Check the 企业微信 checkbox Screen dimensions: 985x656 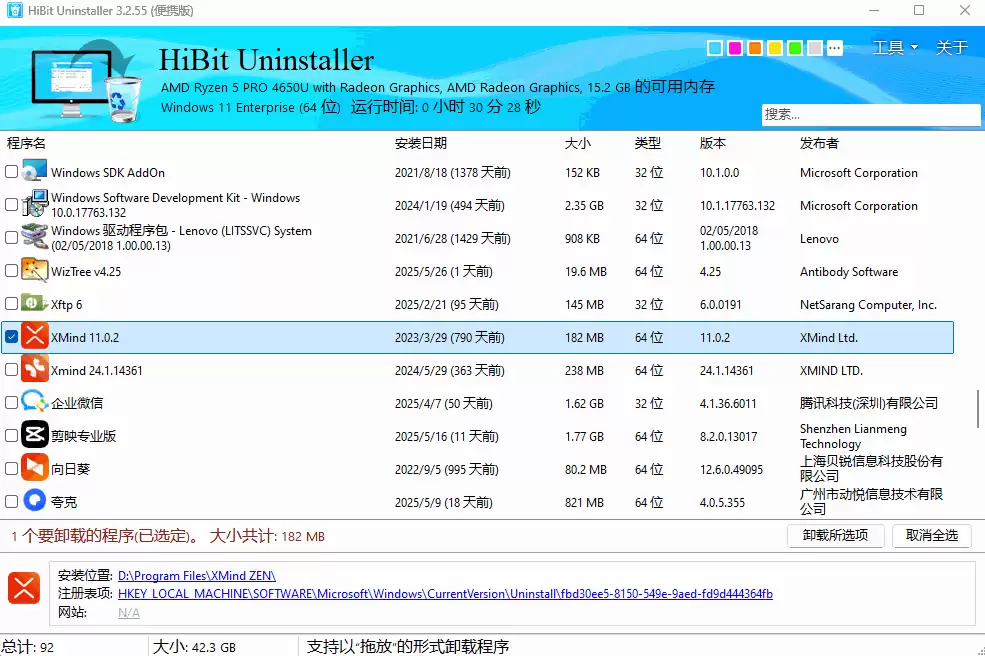[x=11, y=402]
